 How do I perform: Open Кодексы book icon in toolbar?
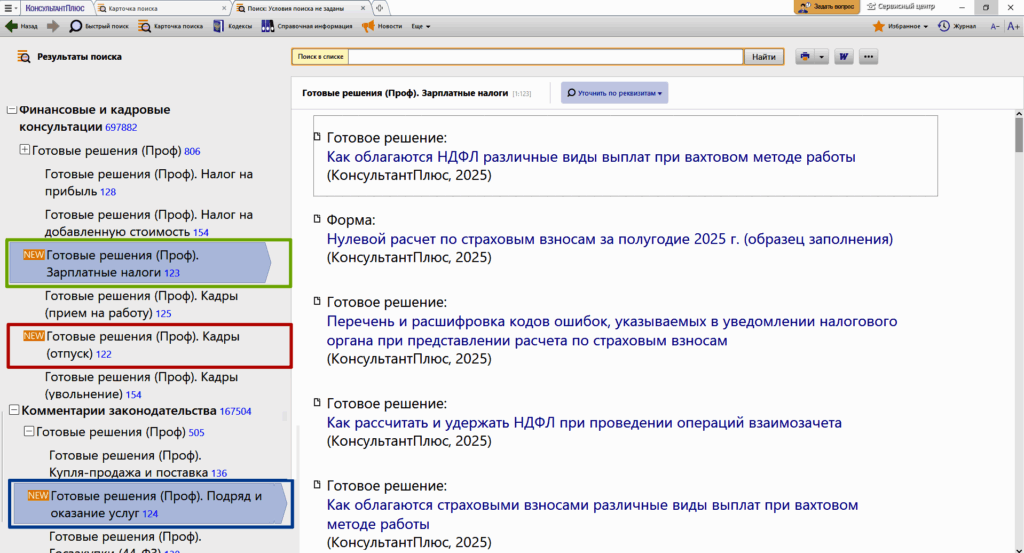point(220,26)
